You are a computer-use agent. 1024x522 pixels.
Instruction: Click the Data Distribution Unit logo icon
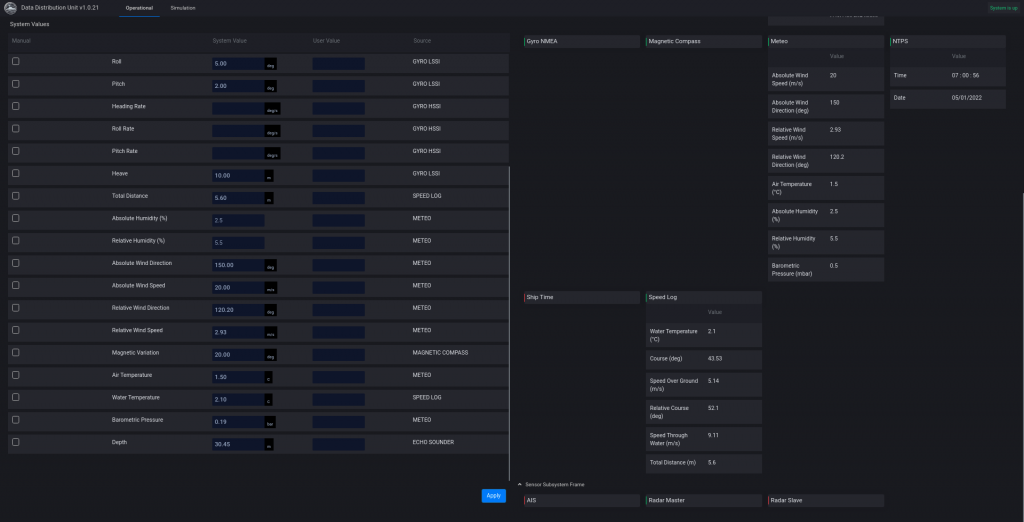(10, 8)
